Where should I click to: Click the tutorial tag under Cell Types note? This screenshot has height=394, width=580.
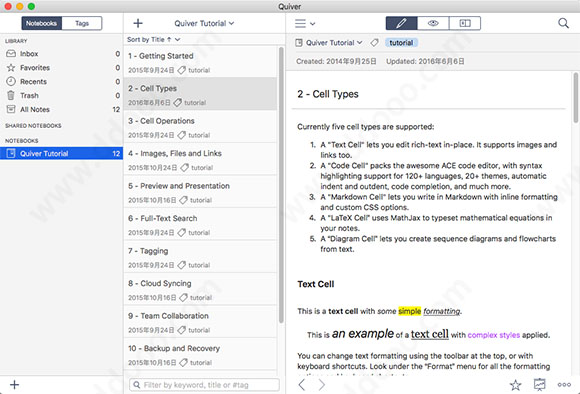[x=195, y=102]
